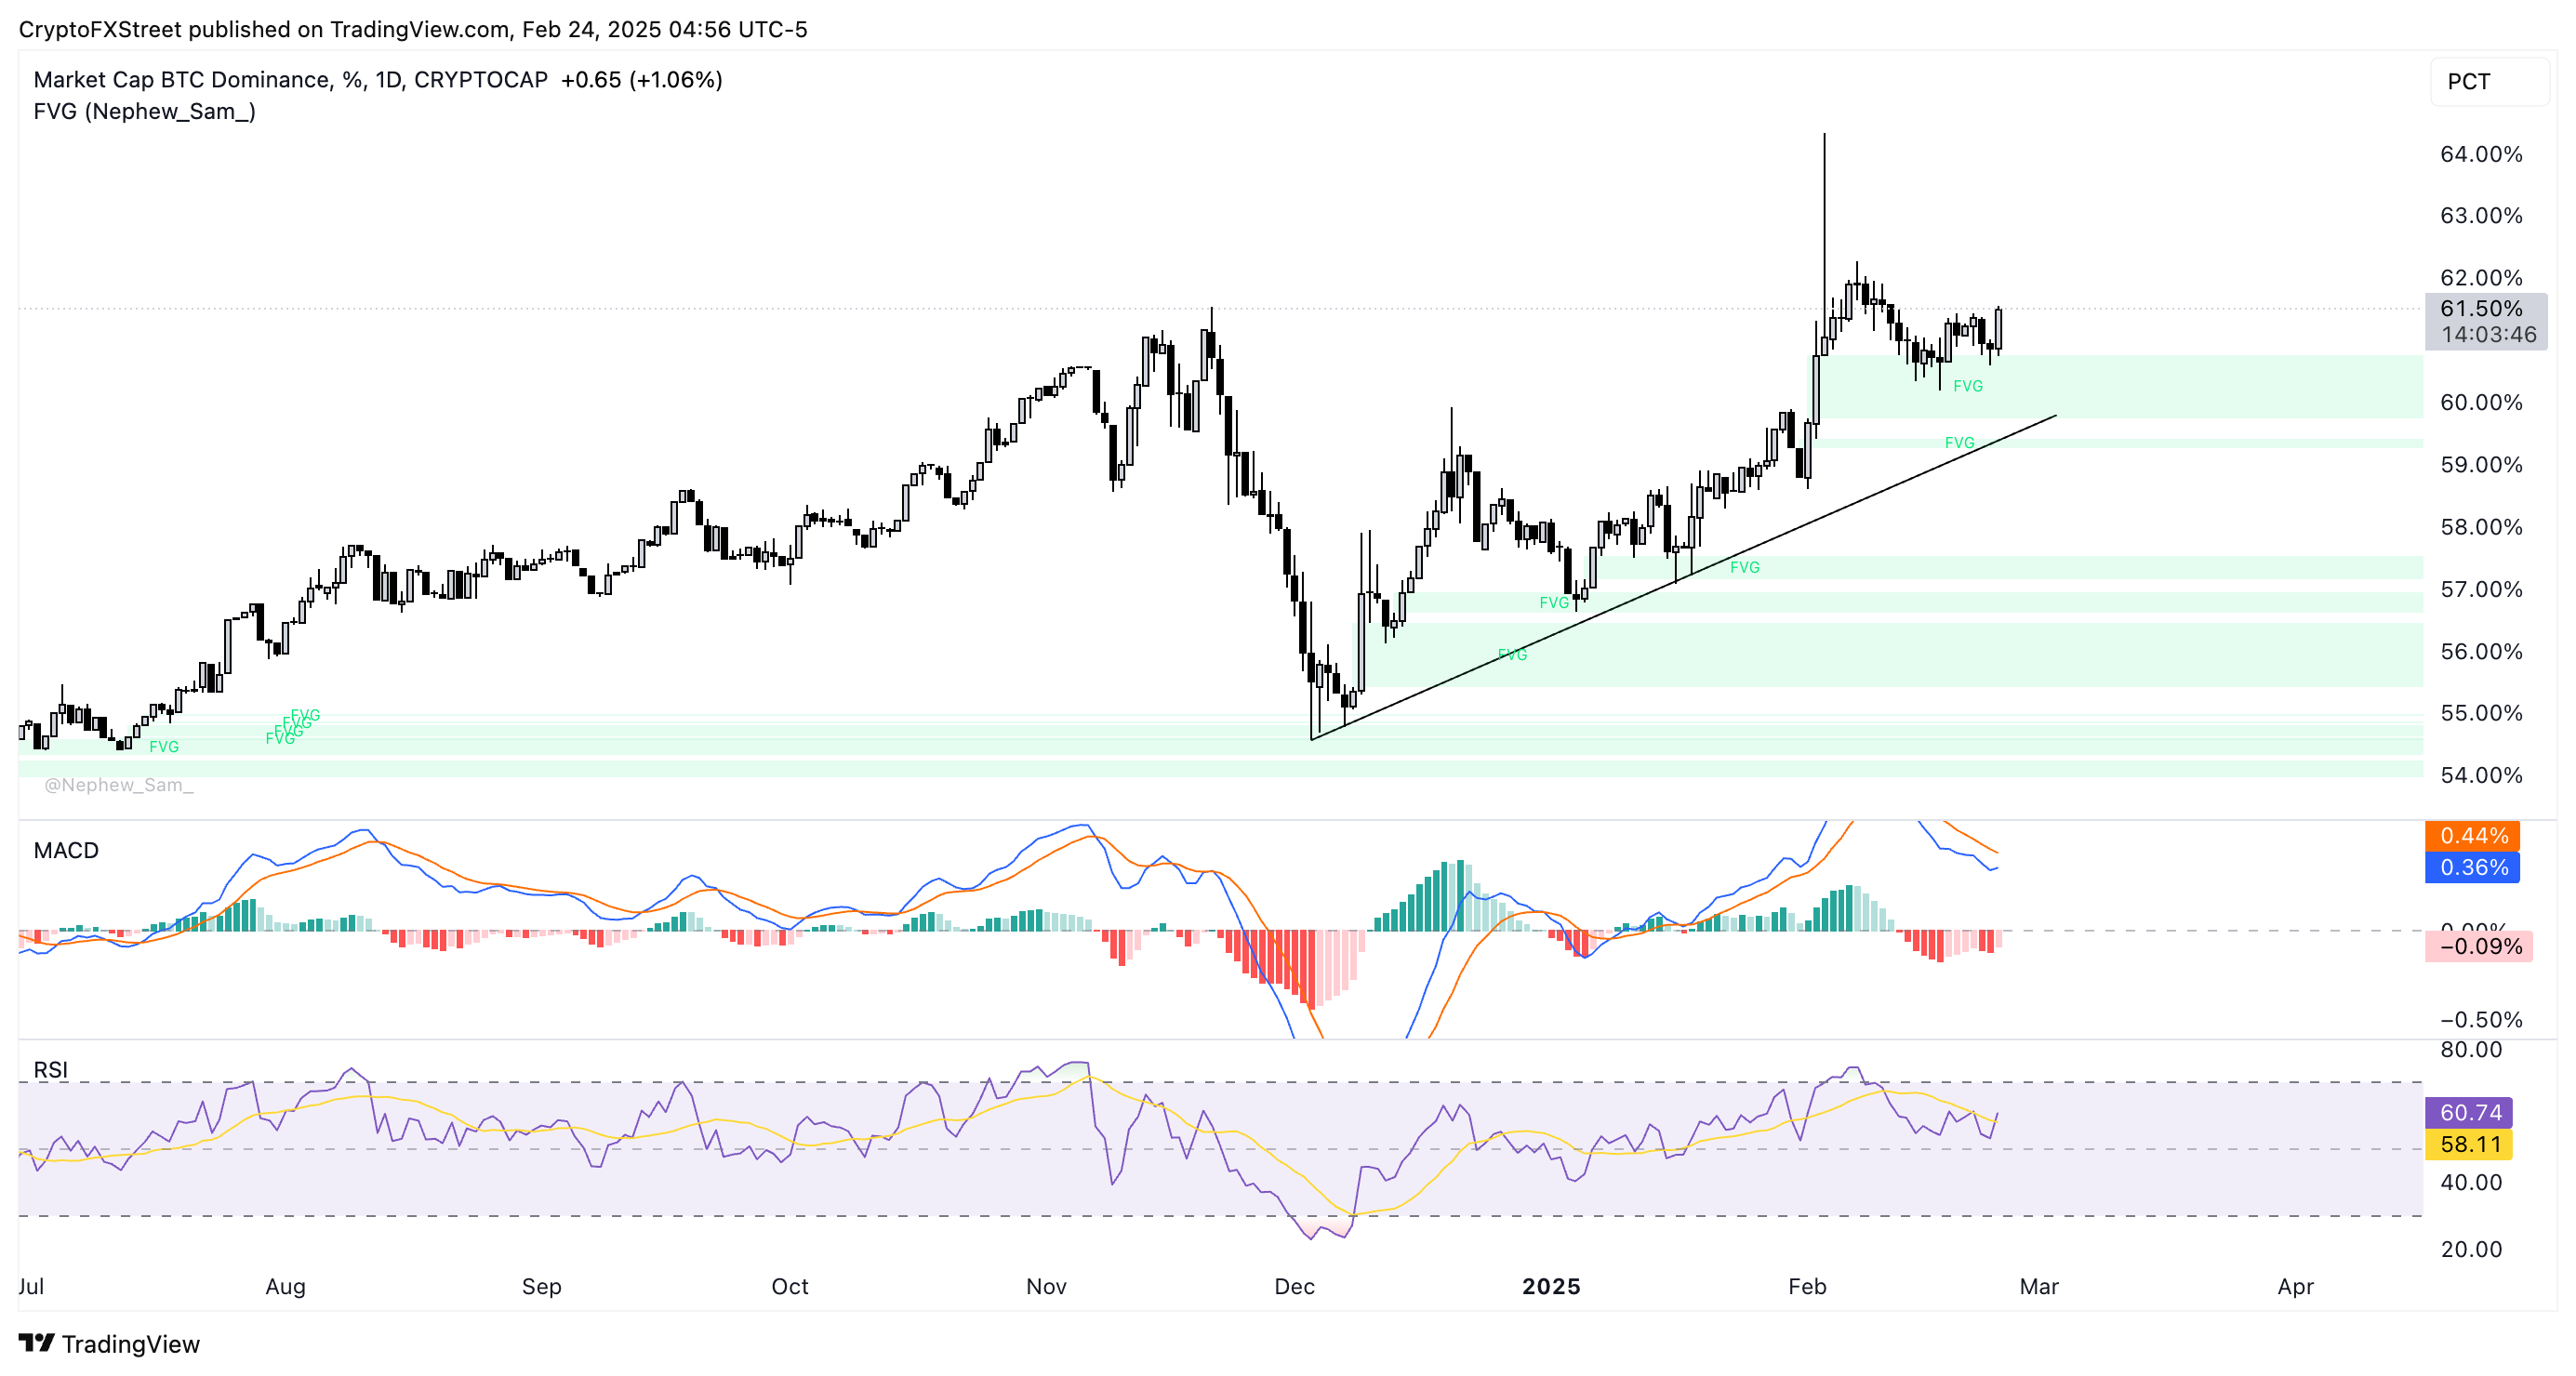
Task: Click the 64.00% price axis label
Action: 2480,154
